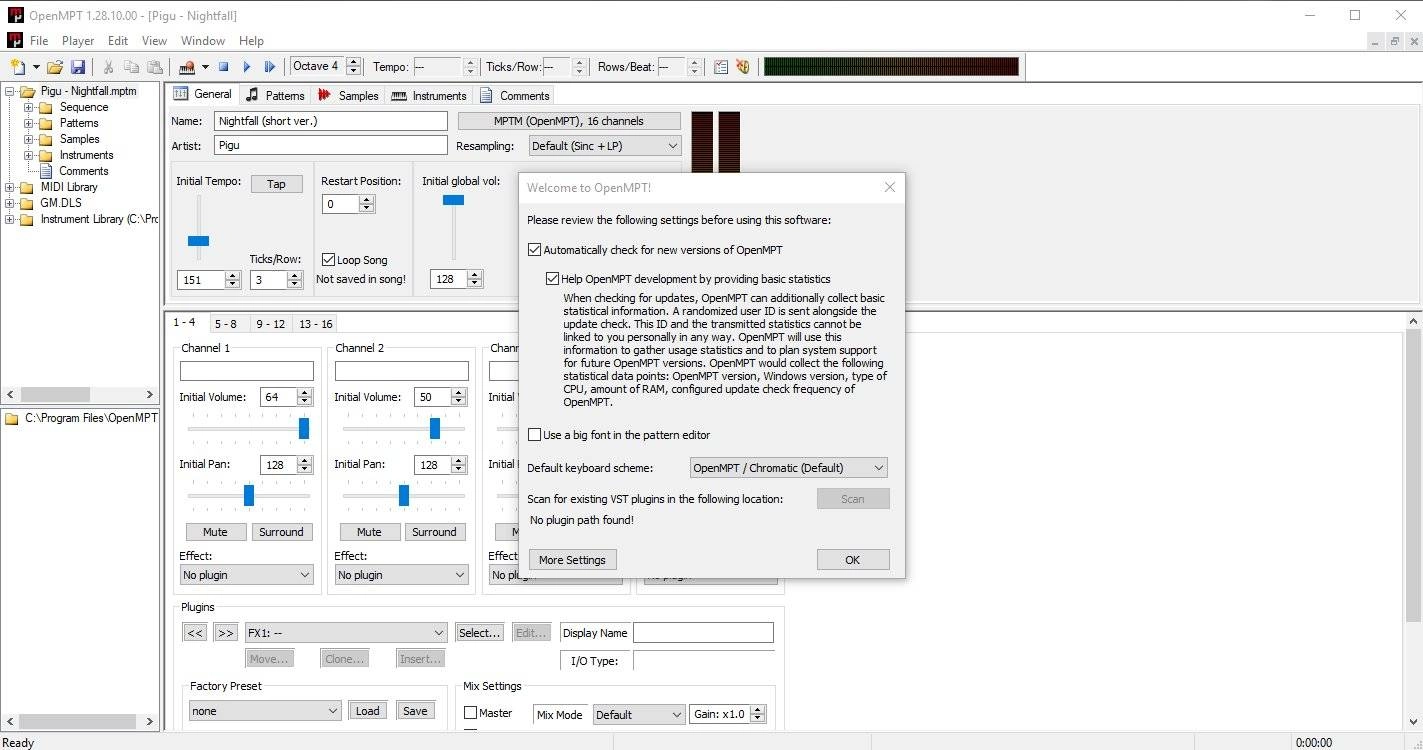
Task: Click the MIDI record keyboard icon
Action: 186,67
